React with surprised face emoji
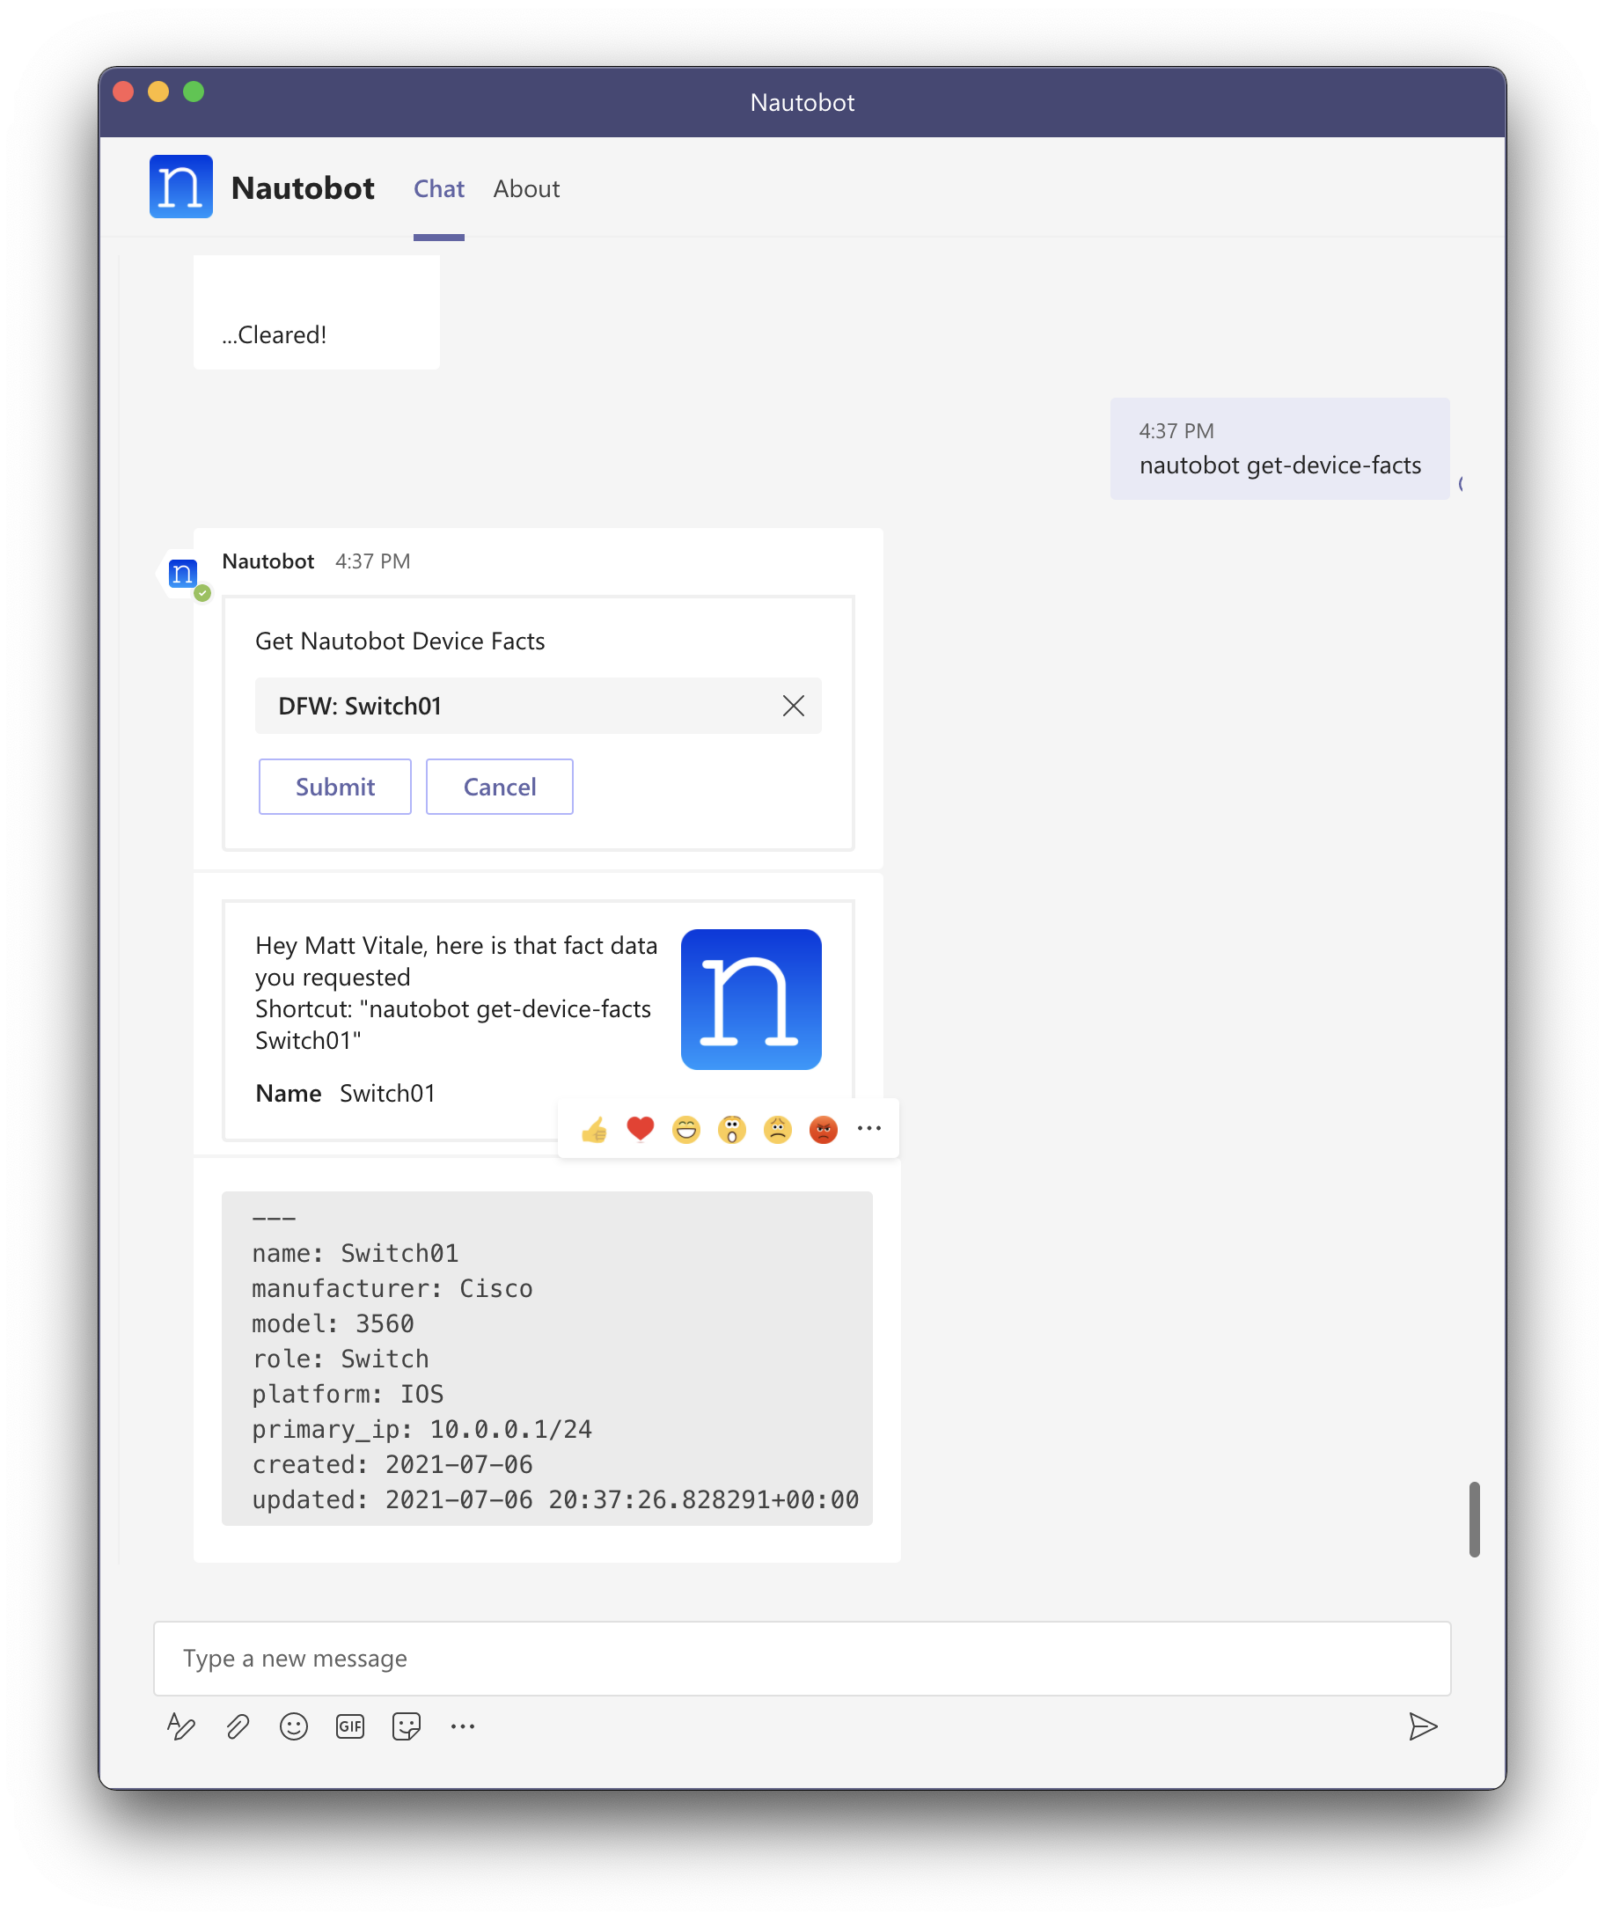1605x1920 pixels. [732, 1130]
